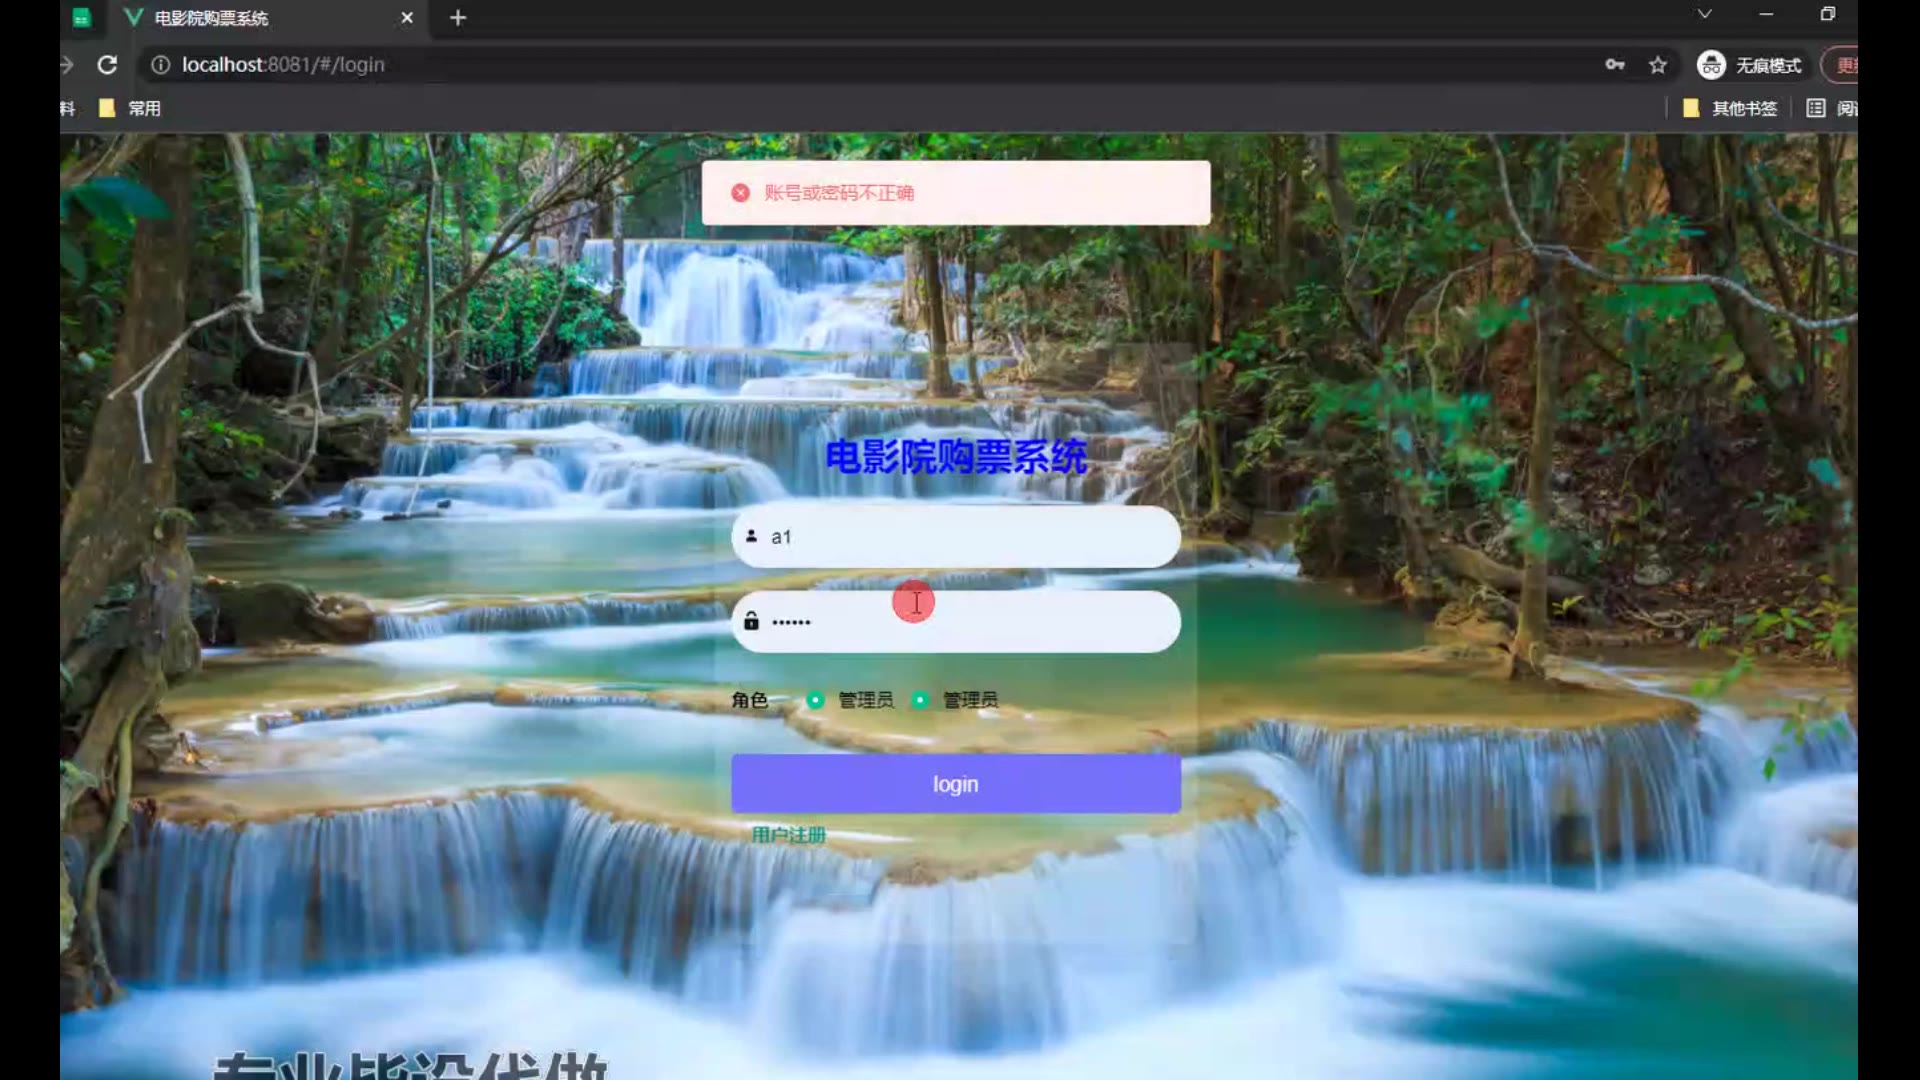Screen dimensions: 1920x1080
Task: Close the 电影院购票系统 tab
Action: point(407,18)
